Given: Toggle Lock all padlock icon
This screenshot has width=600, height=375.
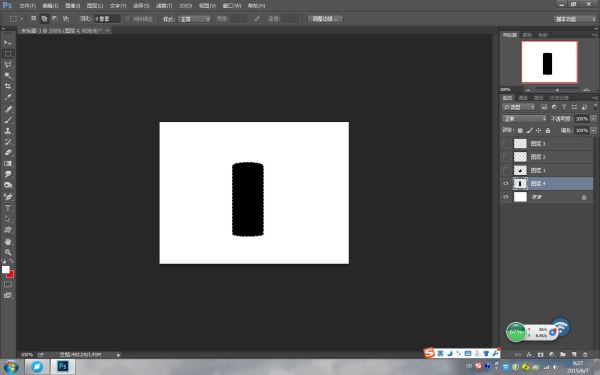Looking at the screenshot, I should [548, 130].
